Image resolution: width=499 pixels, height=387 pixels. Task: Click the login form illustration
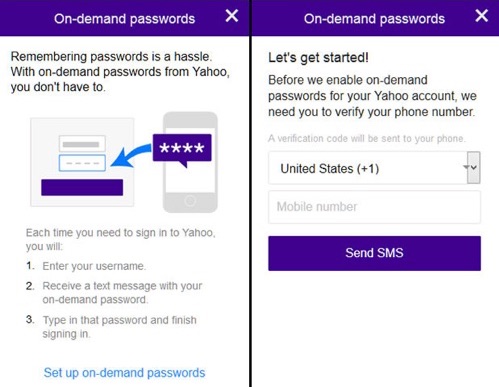click(82, 162)
